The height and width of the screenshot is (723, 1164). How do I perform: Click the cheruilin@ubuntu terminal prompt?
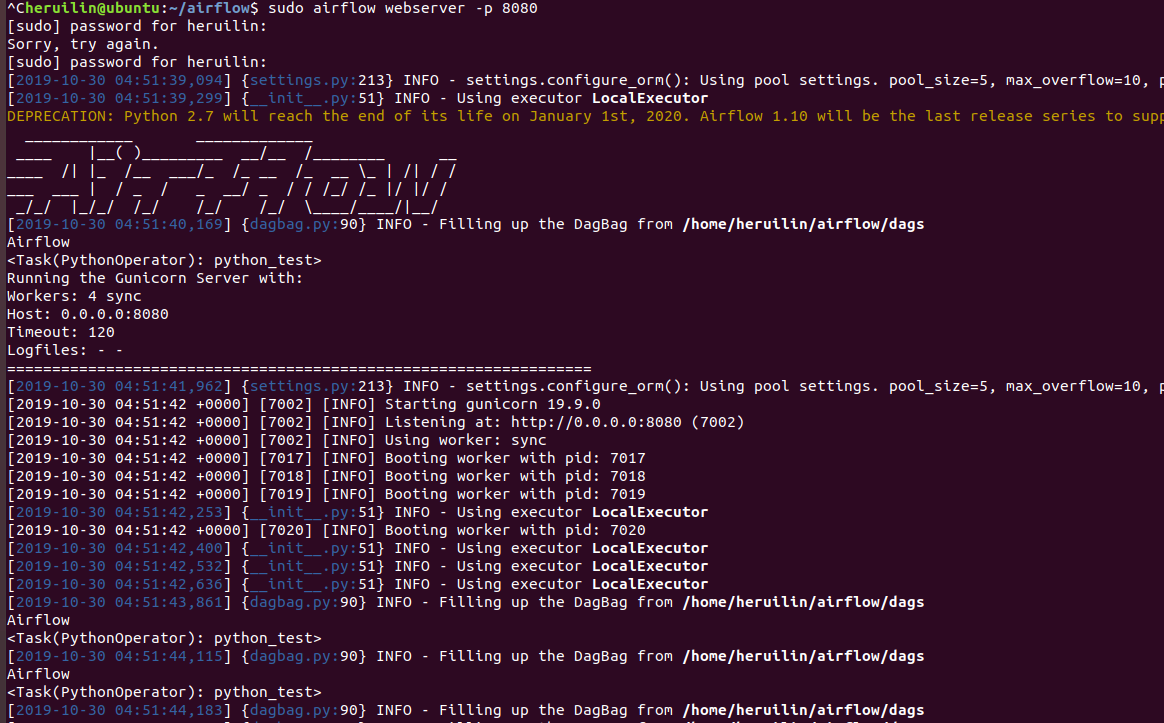[x=75, y=8]
